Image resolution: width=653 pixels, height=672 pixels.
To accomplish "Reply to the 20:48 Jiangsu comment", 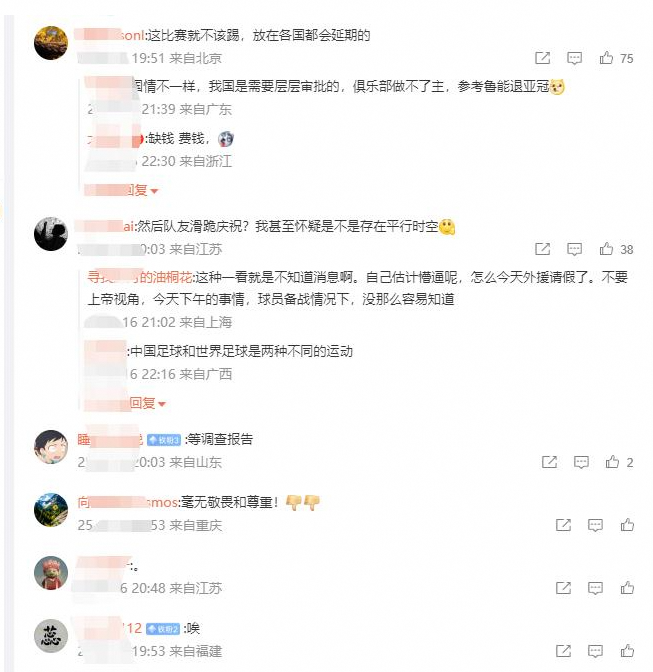I will pyautogui.click(x=595, y=588).
